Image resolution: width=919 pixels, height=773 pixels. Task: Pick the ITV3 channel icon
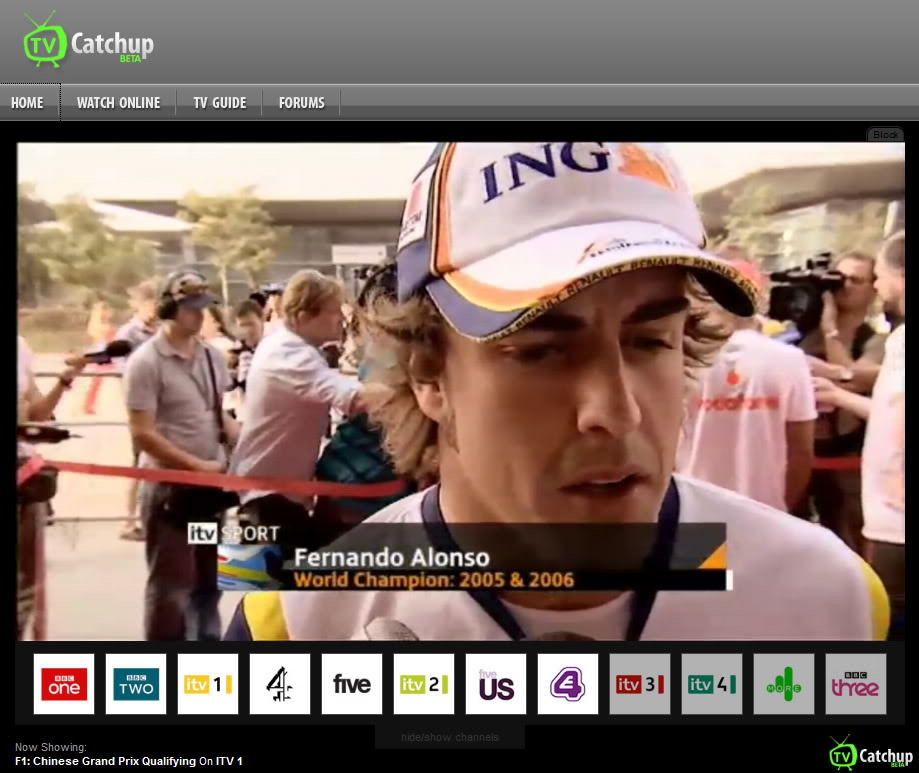click(640, 684)
